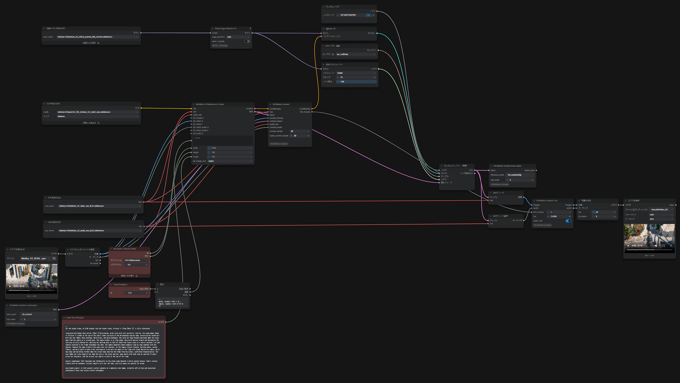
Task: Toggle allow_compile in Patch Sage Attention KJ
Action: [247, 41]
